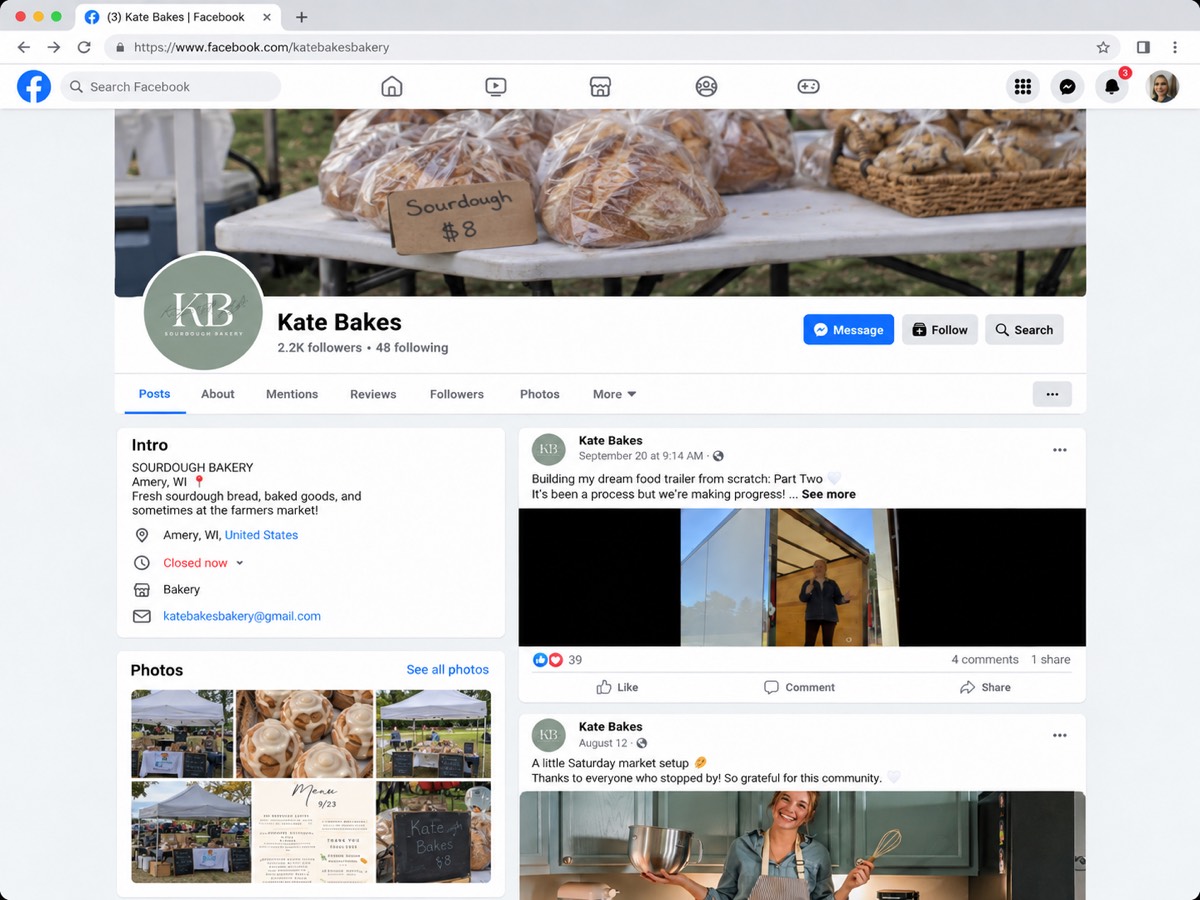Click in the Search Facebook field
The width and height of the screenshot is (1200, 900).
pyautogui.click(x=171, y=87)
